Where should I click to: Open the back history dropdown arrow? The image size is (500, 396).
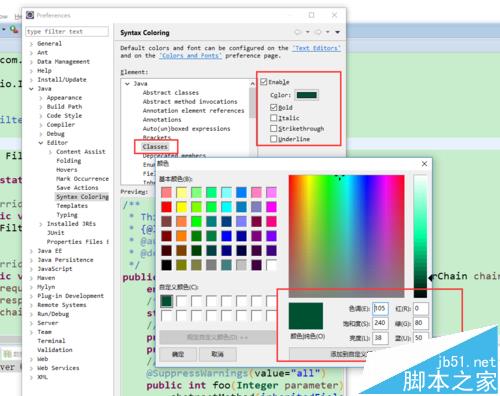(x=308, y=32)
